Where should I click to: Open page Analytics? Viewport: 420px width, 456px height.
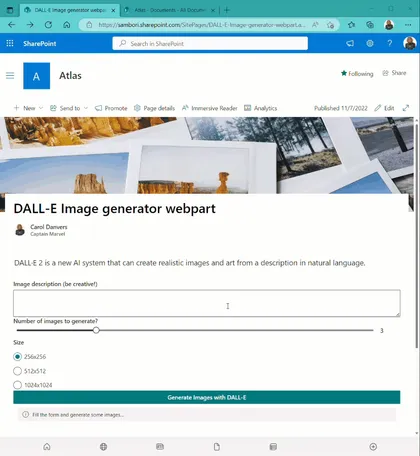click(261, 108)
